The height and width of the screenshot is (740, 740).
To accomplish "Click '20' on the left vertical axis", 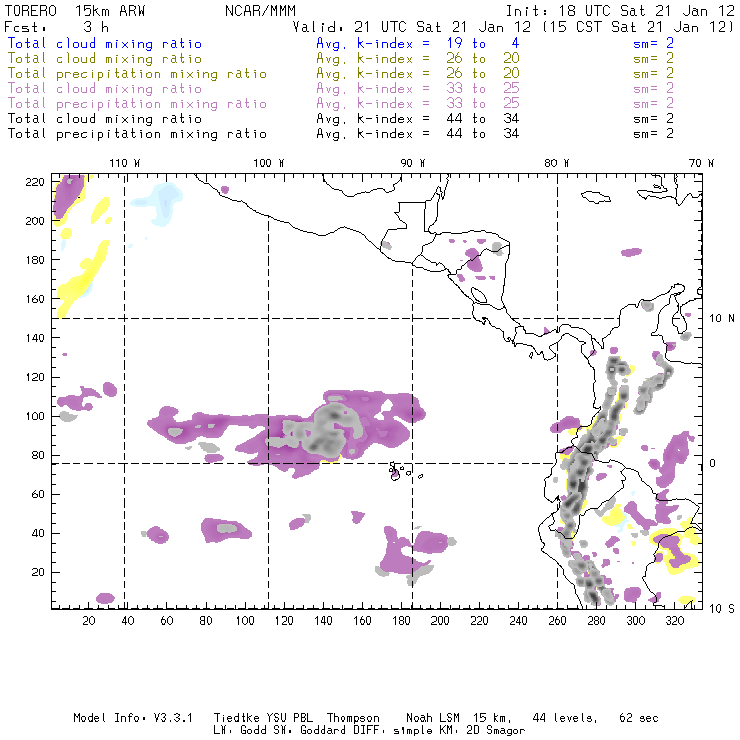I will point(38,572).
